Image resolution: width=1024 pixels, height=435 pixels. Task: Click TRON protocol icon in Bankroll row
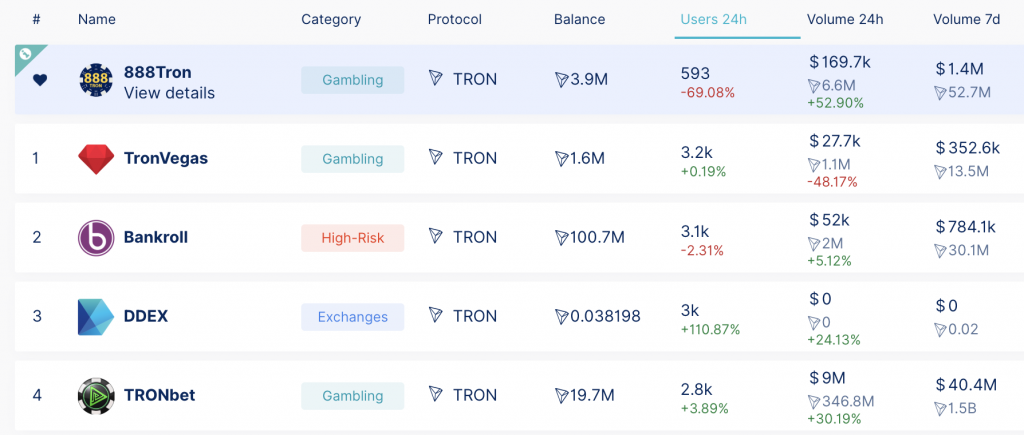436,237
